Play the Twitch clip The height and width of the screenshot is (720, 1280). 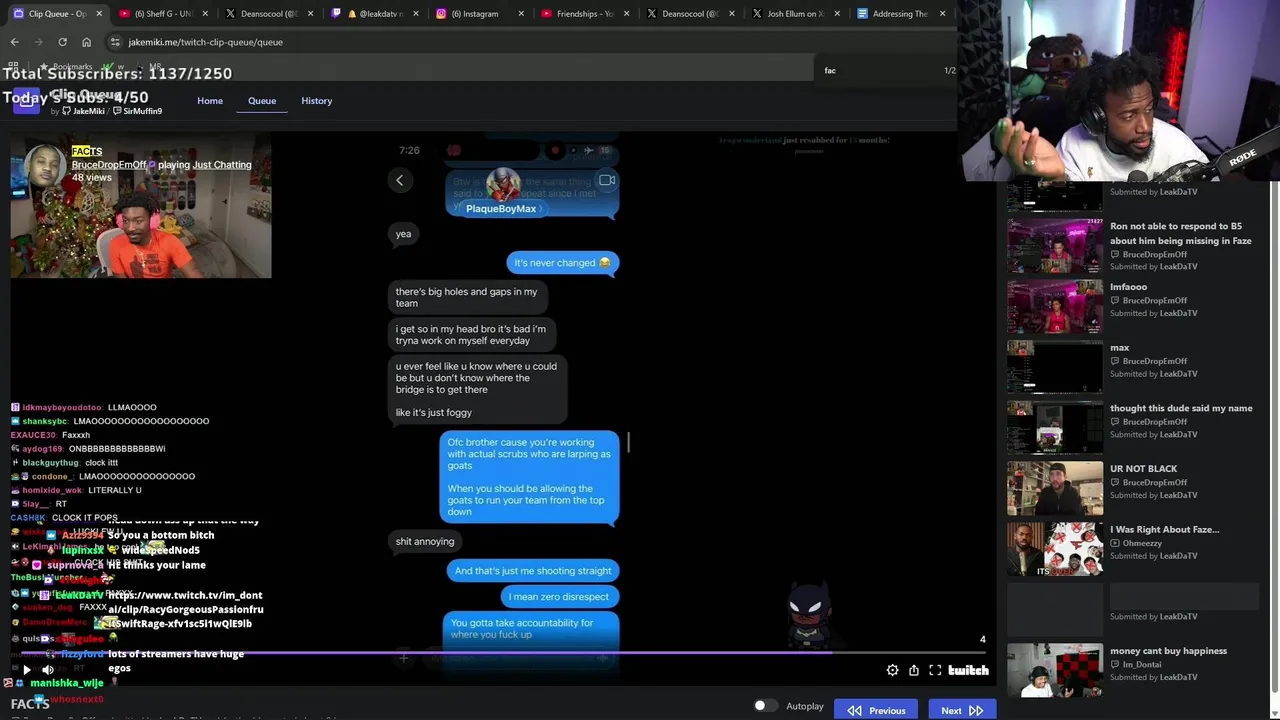[x=27, y=670]
